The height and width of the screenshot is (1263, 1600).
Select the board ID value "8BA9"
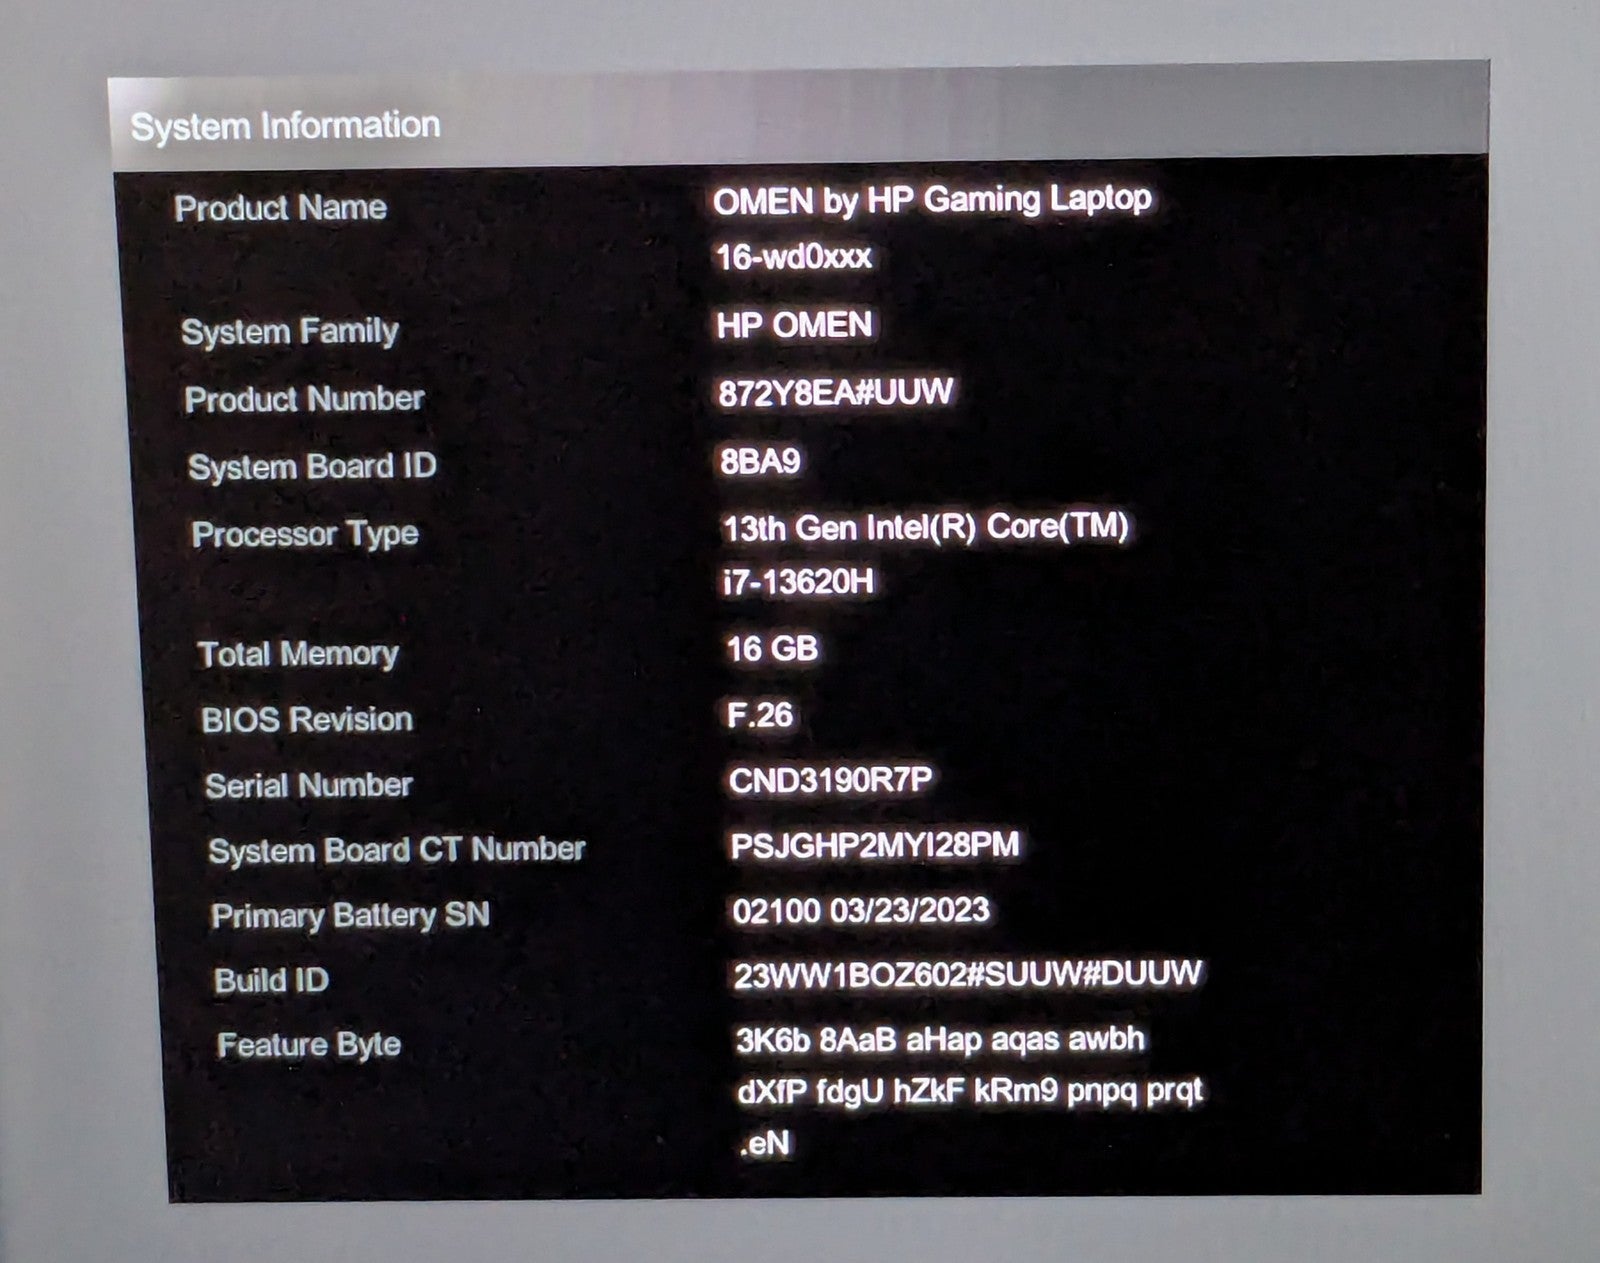click(x=760, y=461)
